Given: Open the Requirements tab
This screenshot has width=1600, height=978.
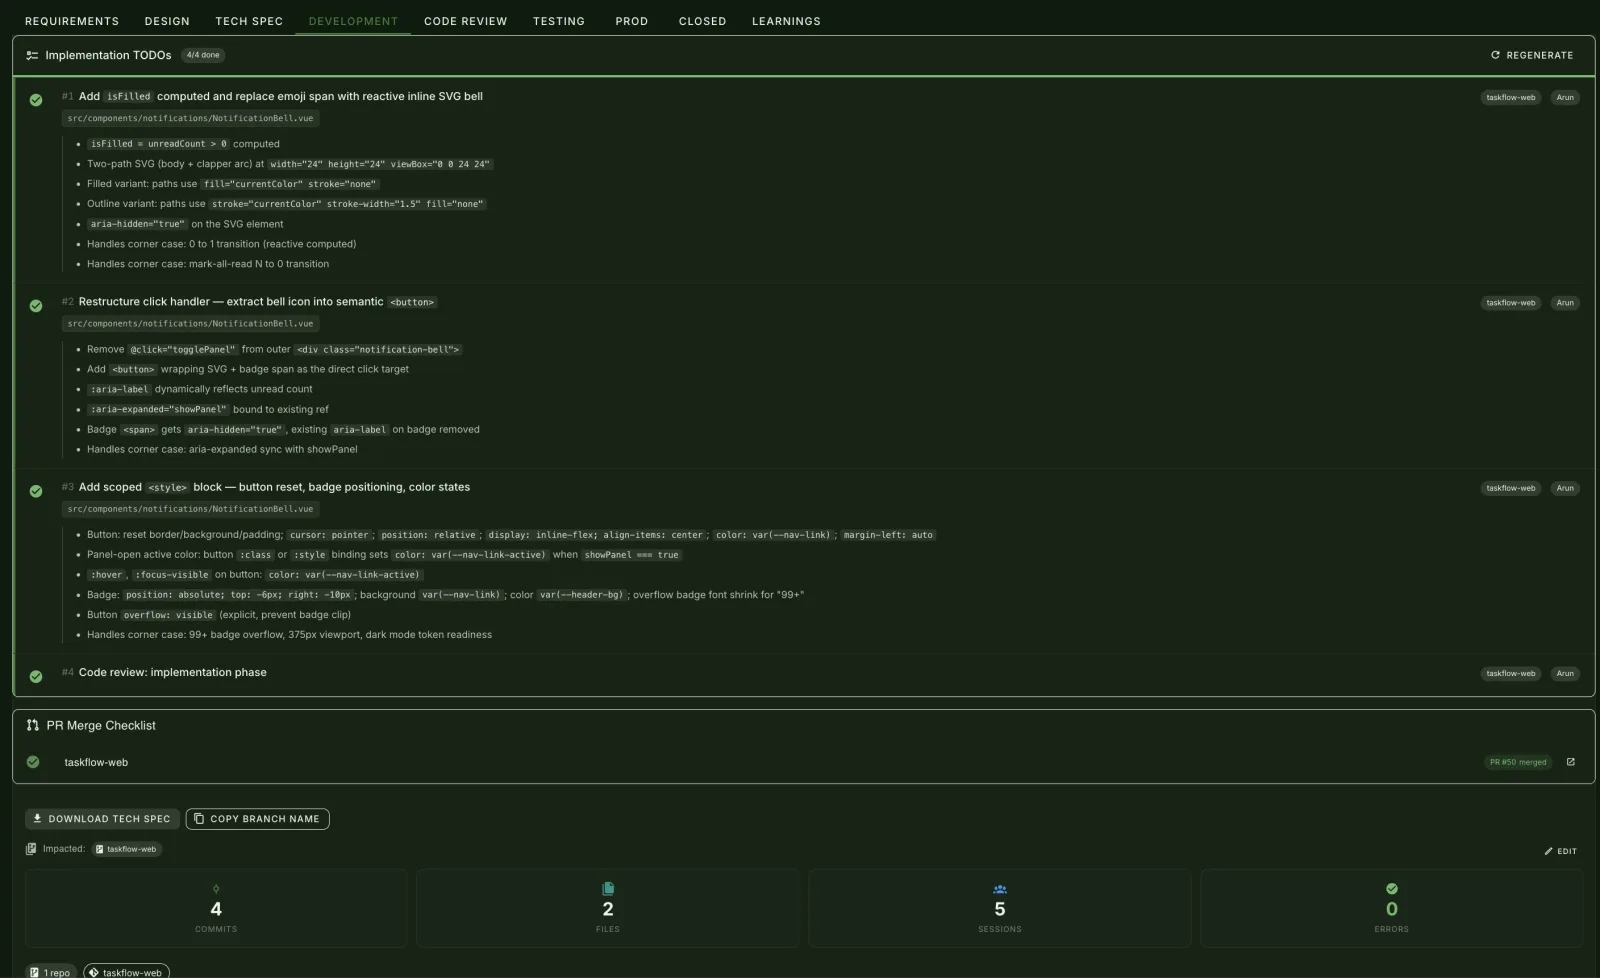Looking at the screenshot, I should [72, 21].
